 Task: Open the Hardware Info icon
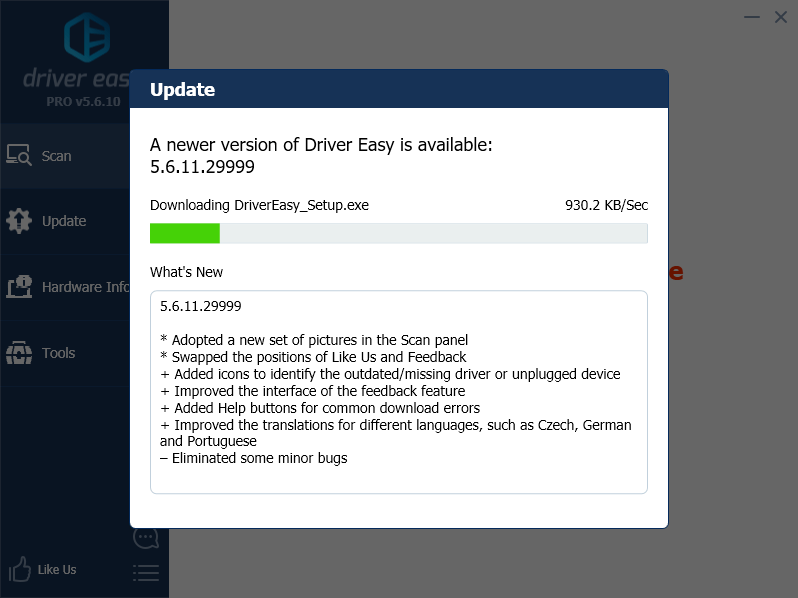(x=19, y=287)
